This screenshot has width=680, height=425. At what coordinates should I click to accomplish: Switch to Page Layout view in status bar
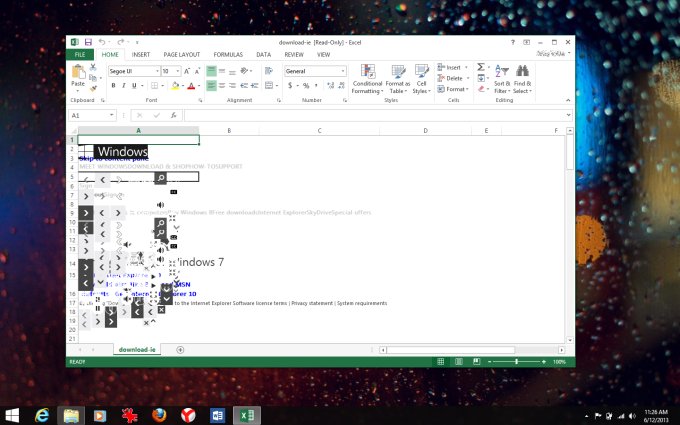click(x=458, y=362)
